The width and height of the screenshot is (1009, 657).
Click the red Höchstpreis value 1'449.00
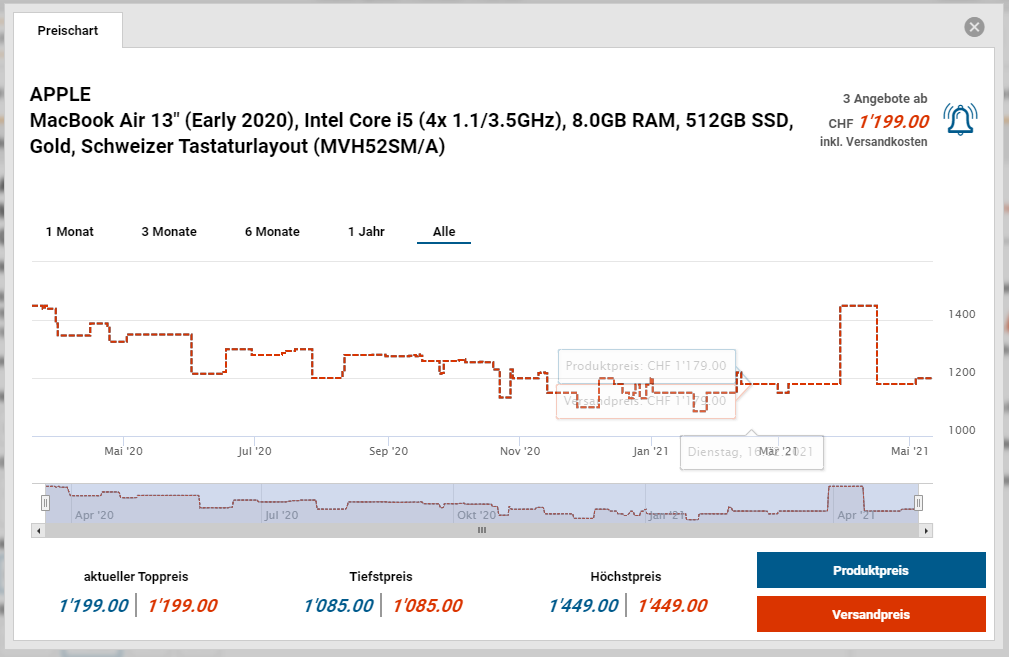point(672,605)
